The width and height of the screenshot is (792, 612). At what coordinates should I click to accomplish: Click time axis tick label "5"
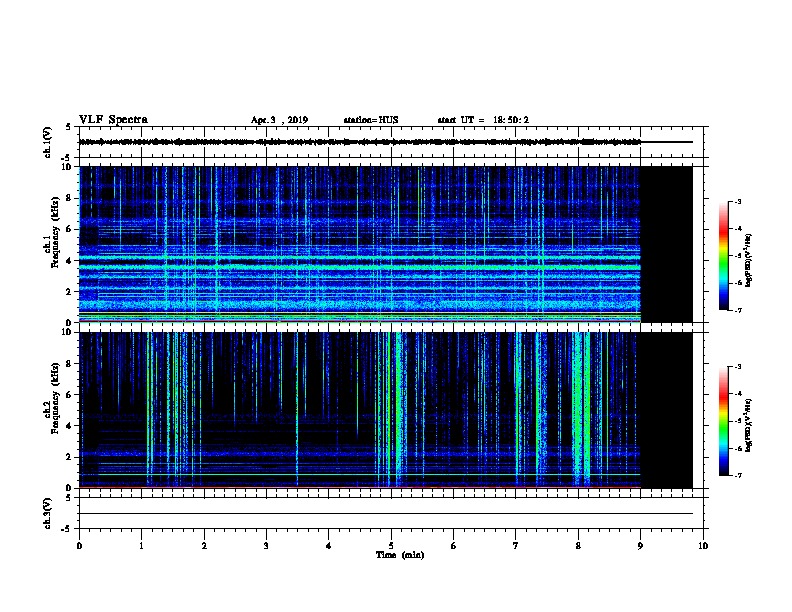pyautogui.click(x=391, y=546)
